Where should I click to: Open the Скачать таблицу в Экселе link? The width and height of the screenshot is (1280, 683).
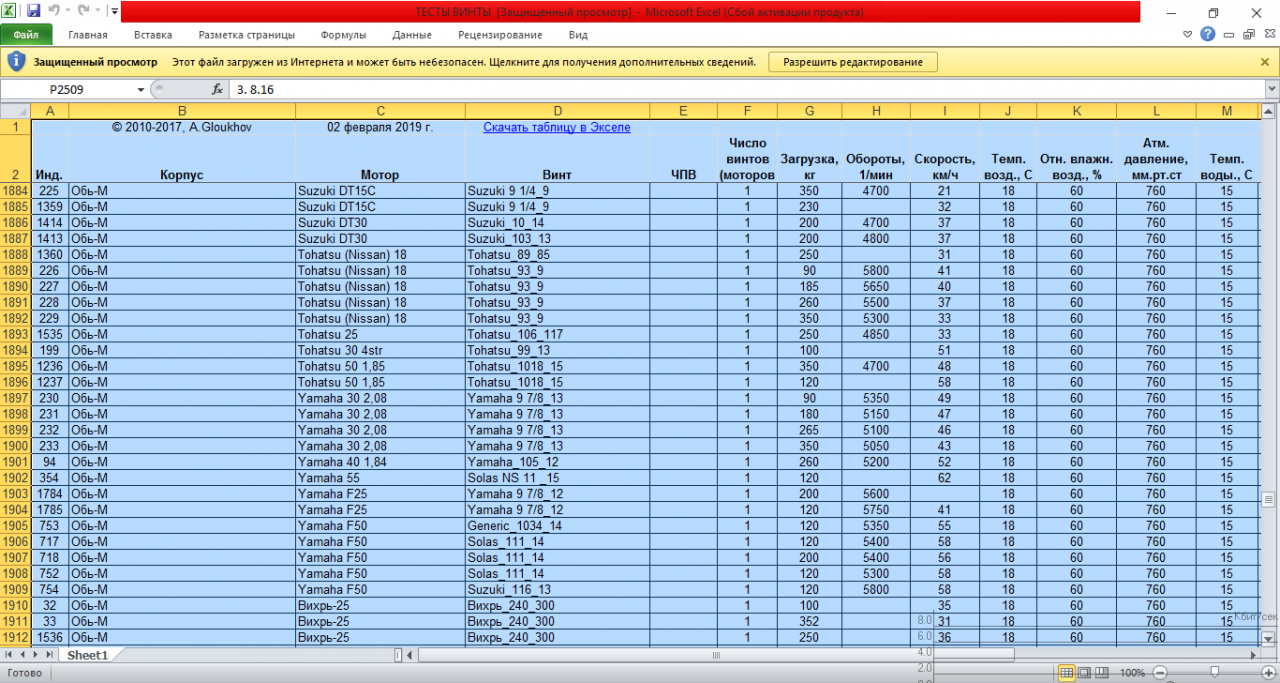(556, 127)
